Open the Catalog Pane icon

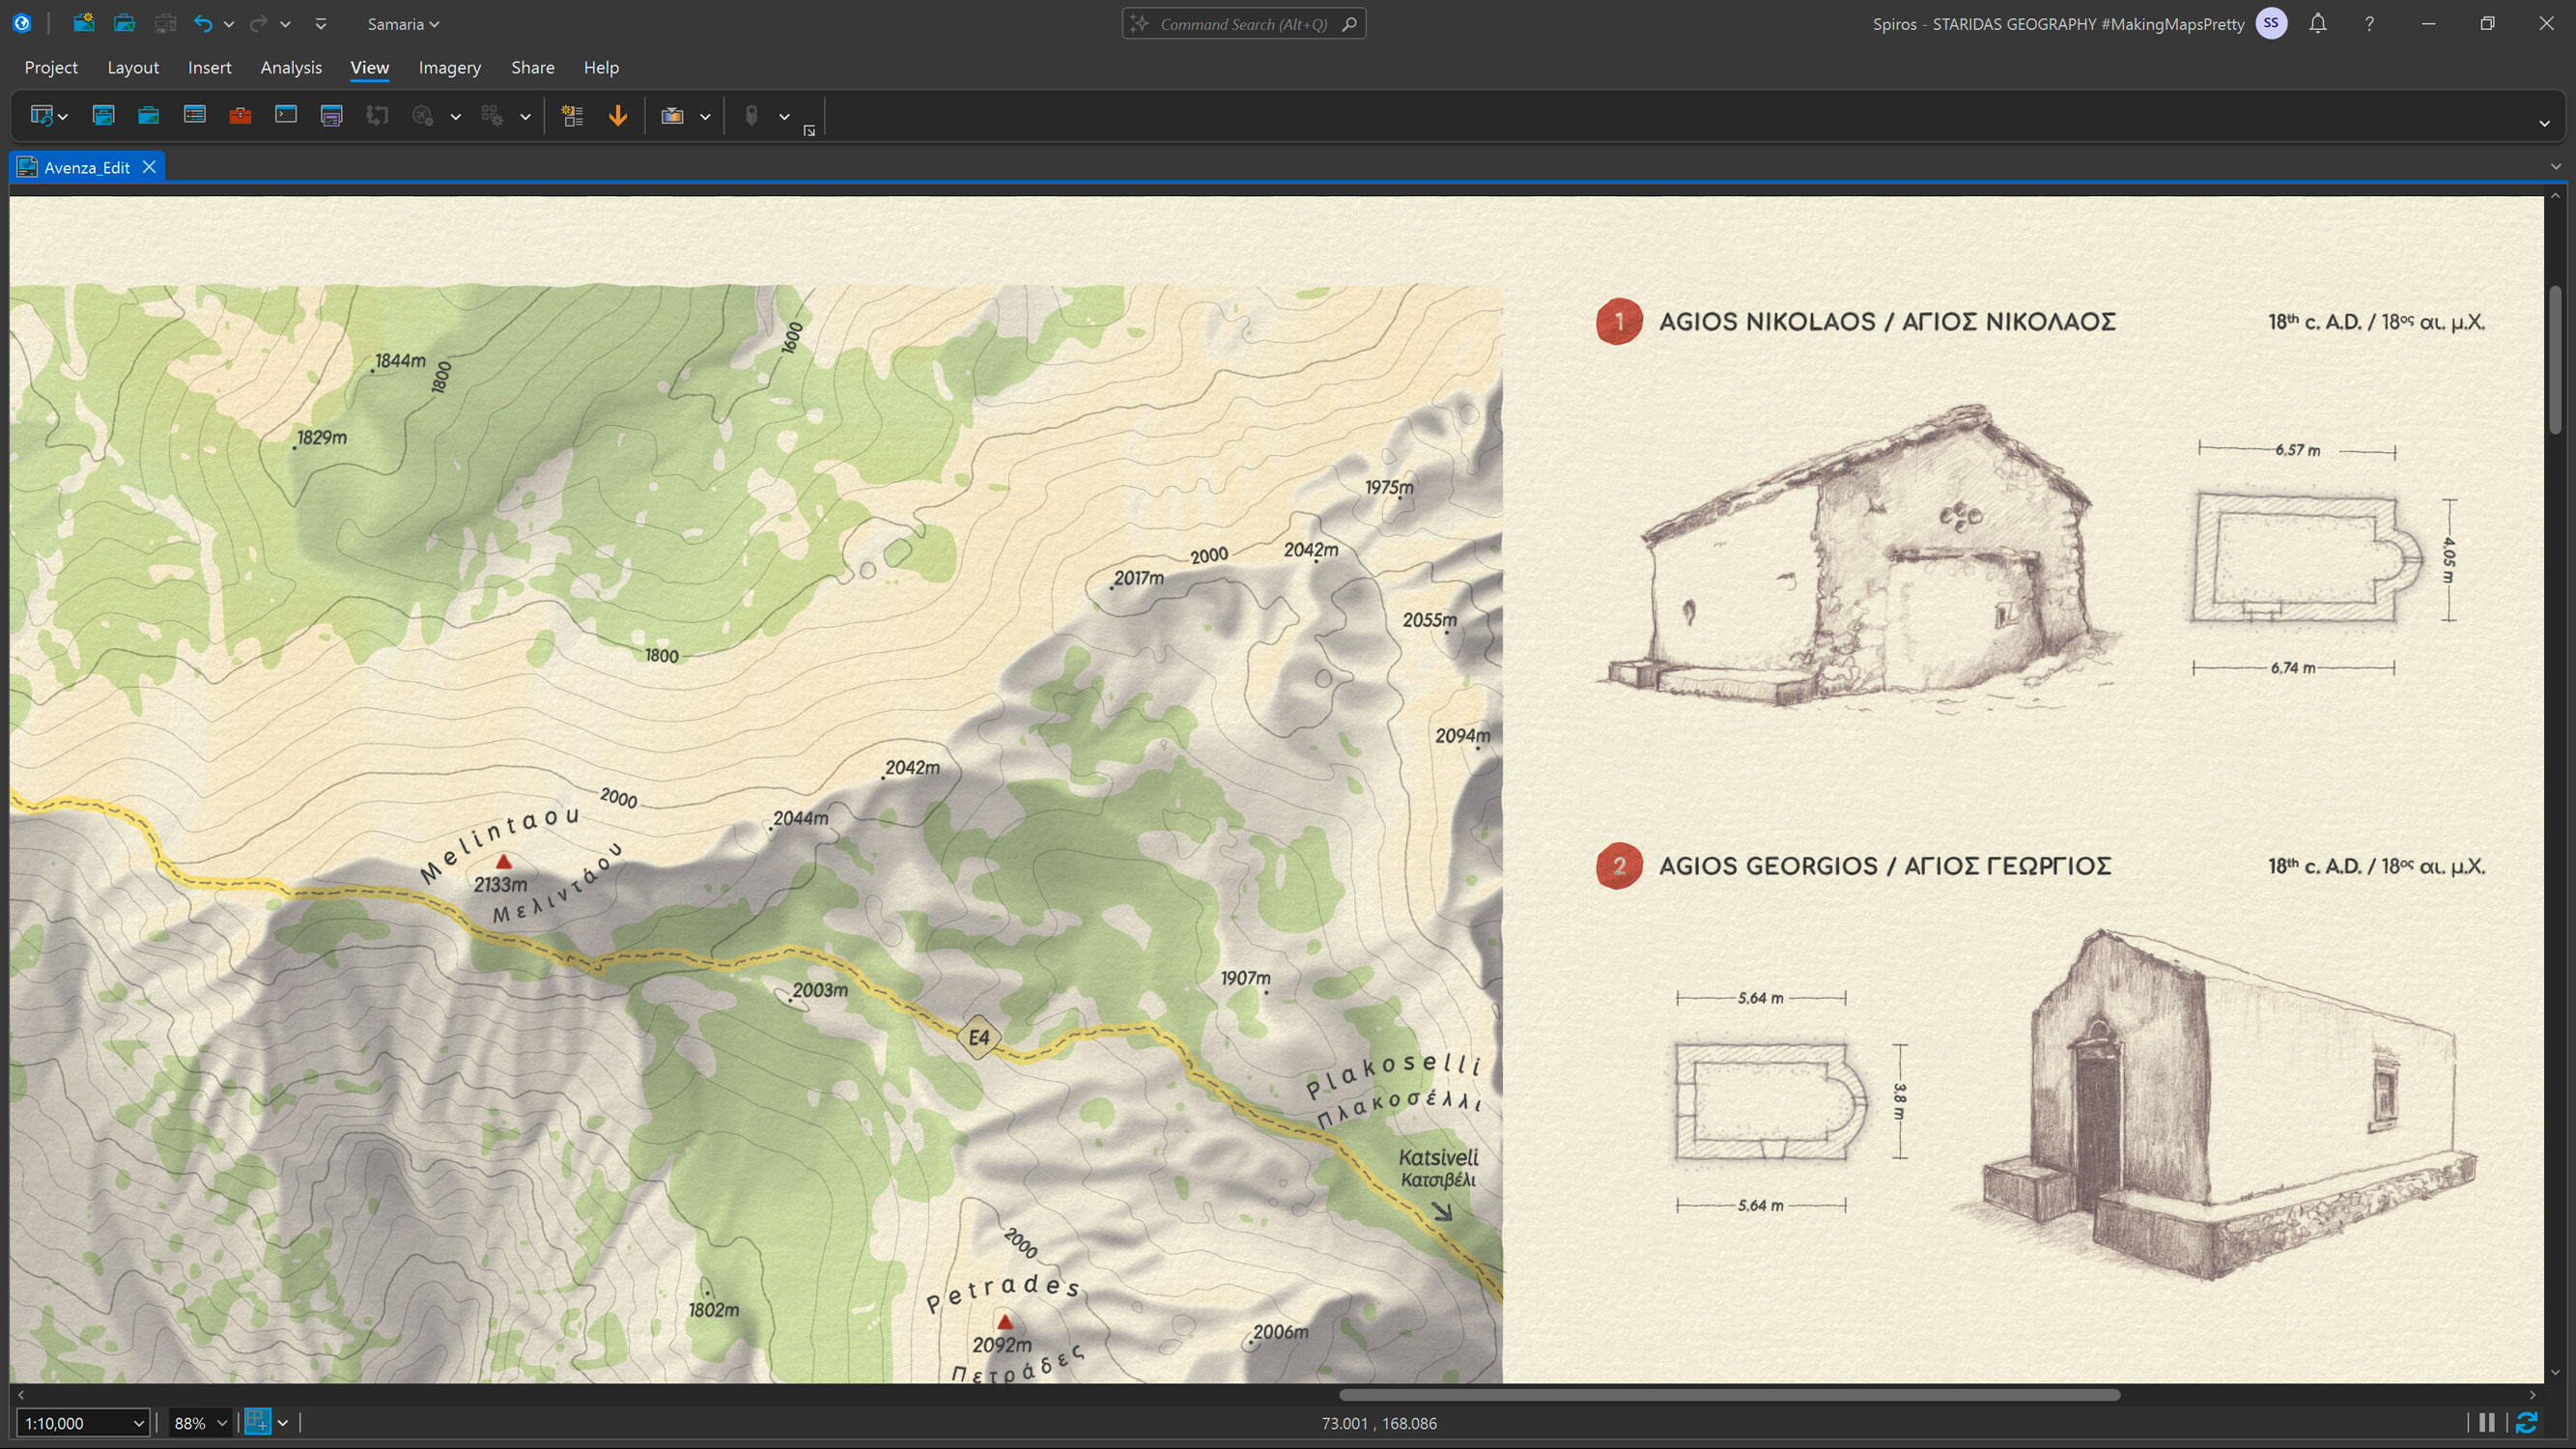tap(104, 115)
